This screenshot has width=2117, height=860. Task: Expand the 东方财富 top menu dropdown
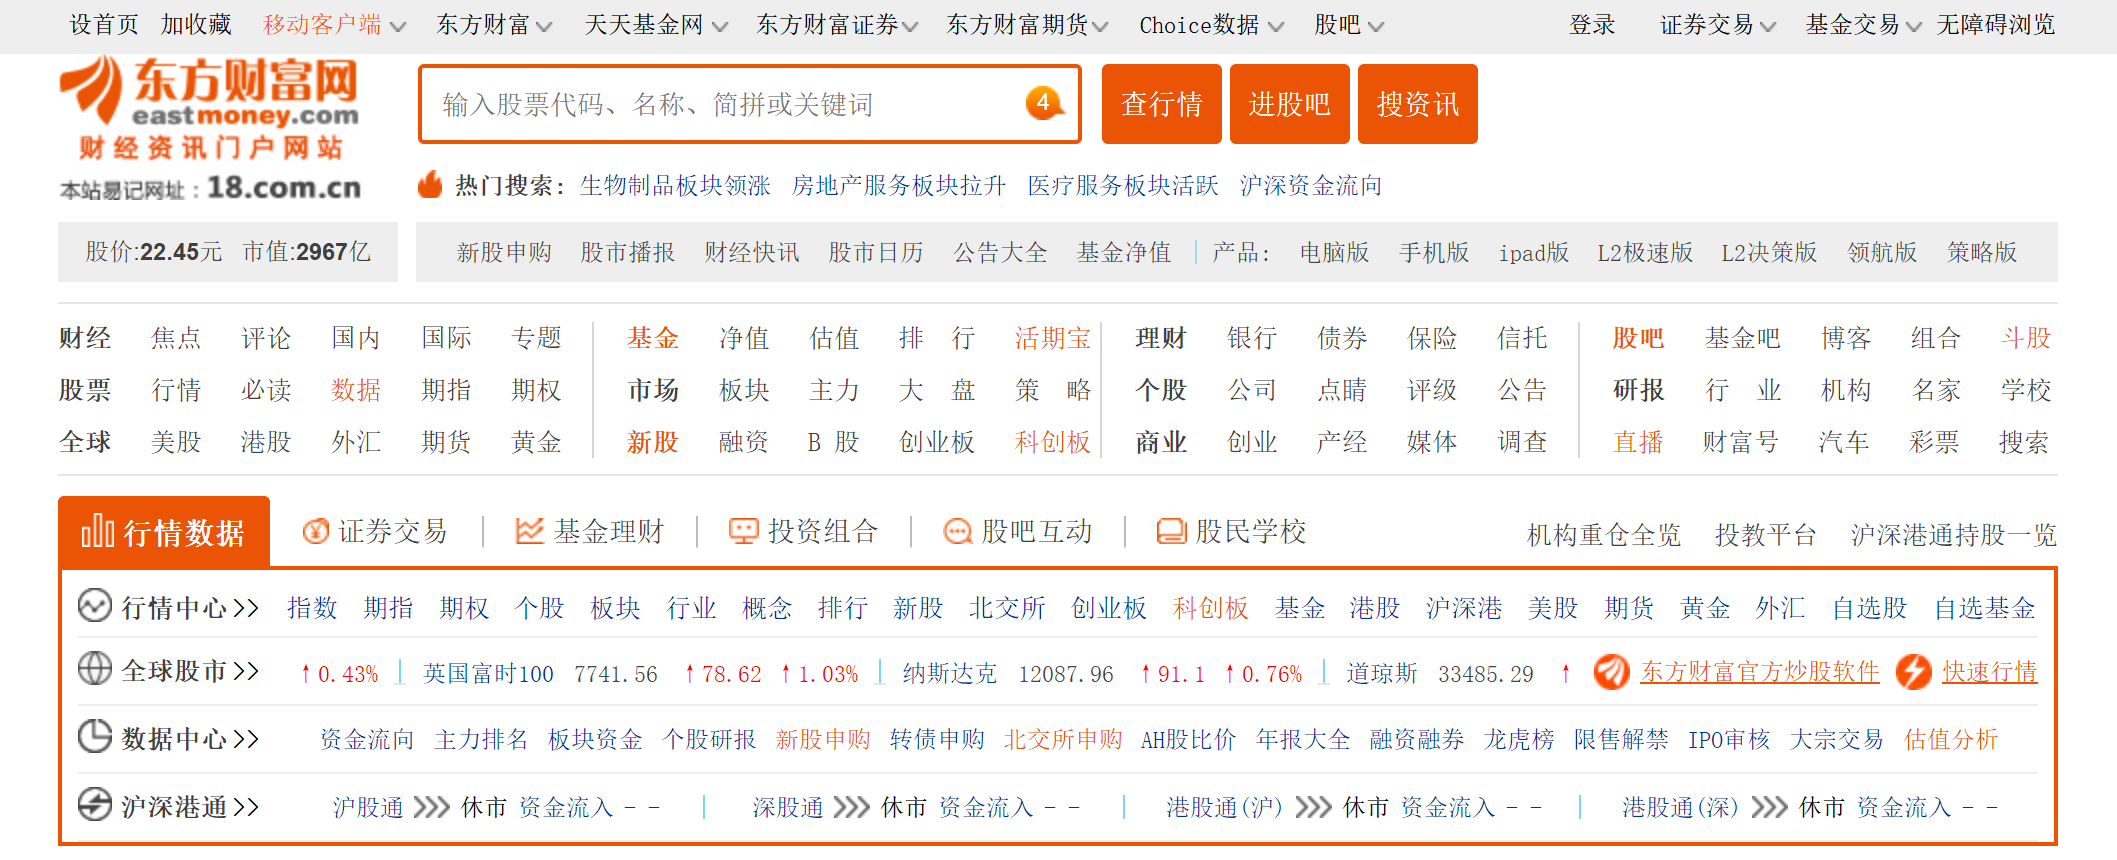pos(544,27)
